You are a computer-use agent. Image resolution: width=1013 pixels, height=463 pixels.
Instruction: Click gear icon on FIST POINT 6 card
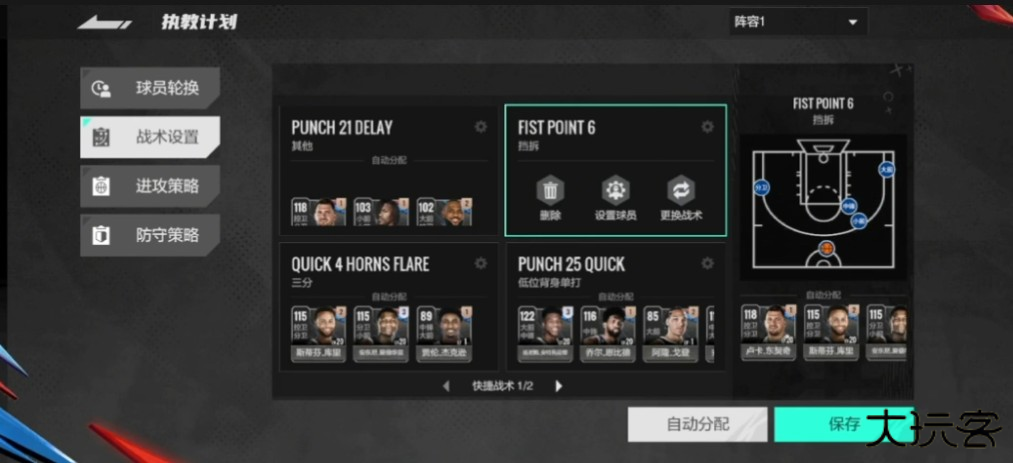(707, 127)
